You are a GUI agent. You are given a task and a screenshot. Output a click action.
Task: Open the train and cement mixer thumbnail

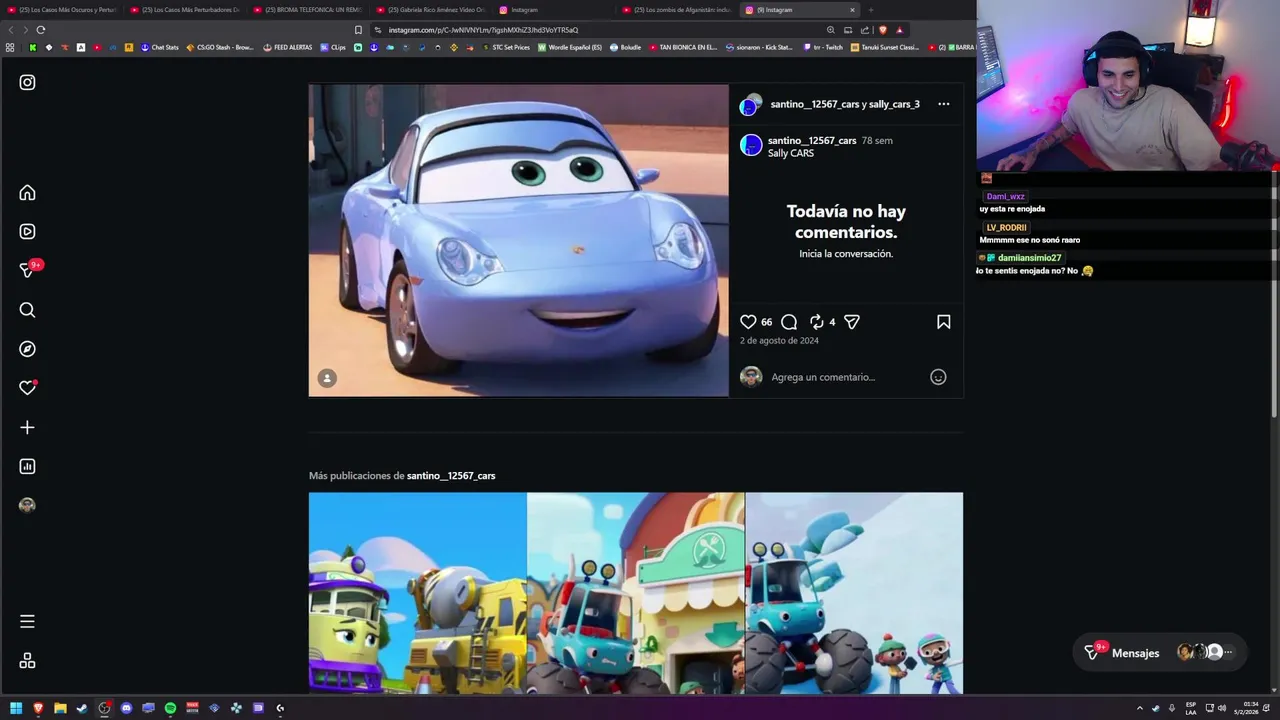click(x=417, y=593)
